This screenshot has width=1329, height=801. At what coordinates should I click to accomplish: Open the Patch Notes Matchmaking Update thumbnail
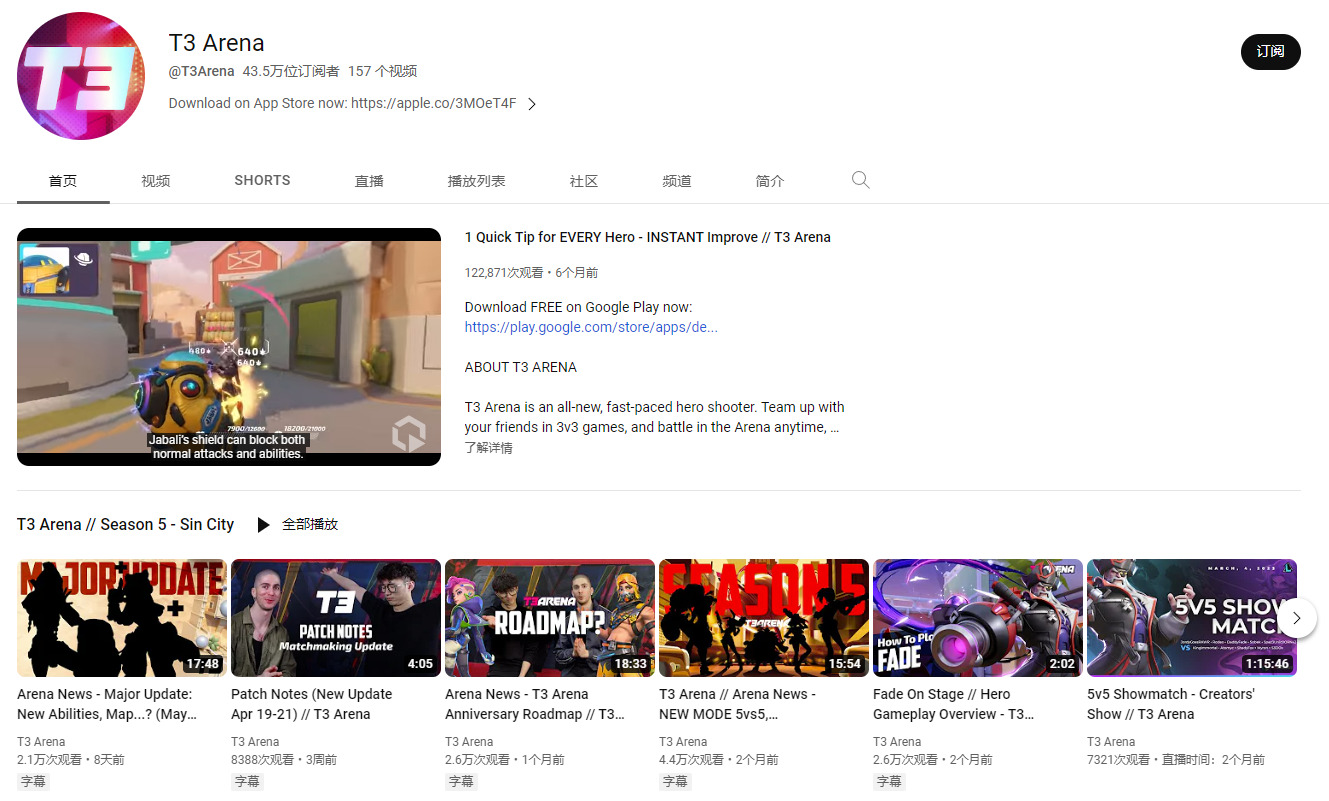pyautogui.click(x=336, y=618)
